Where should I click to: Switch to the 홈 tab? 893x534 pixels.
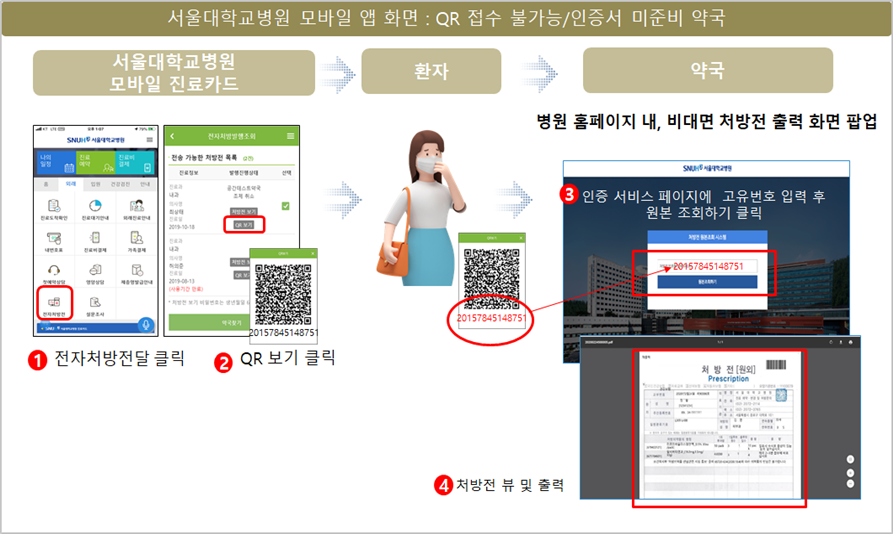click(46, 184)
